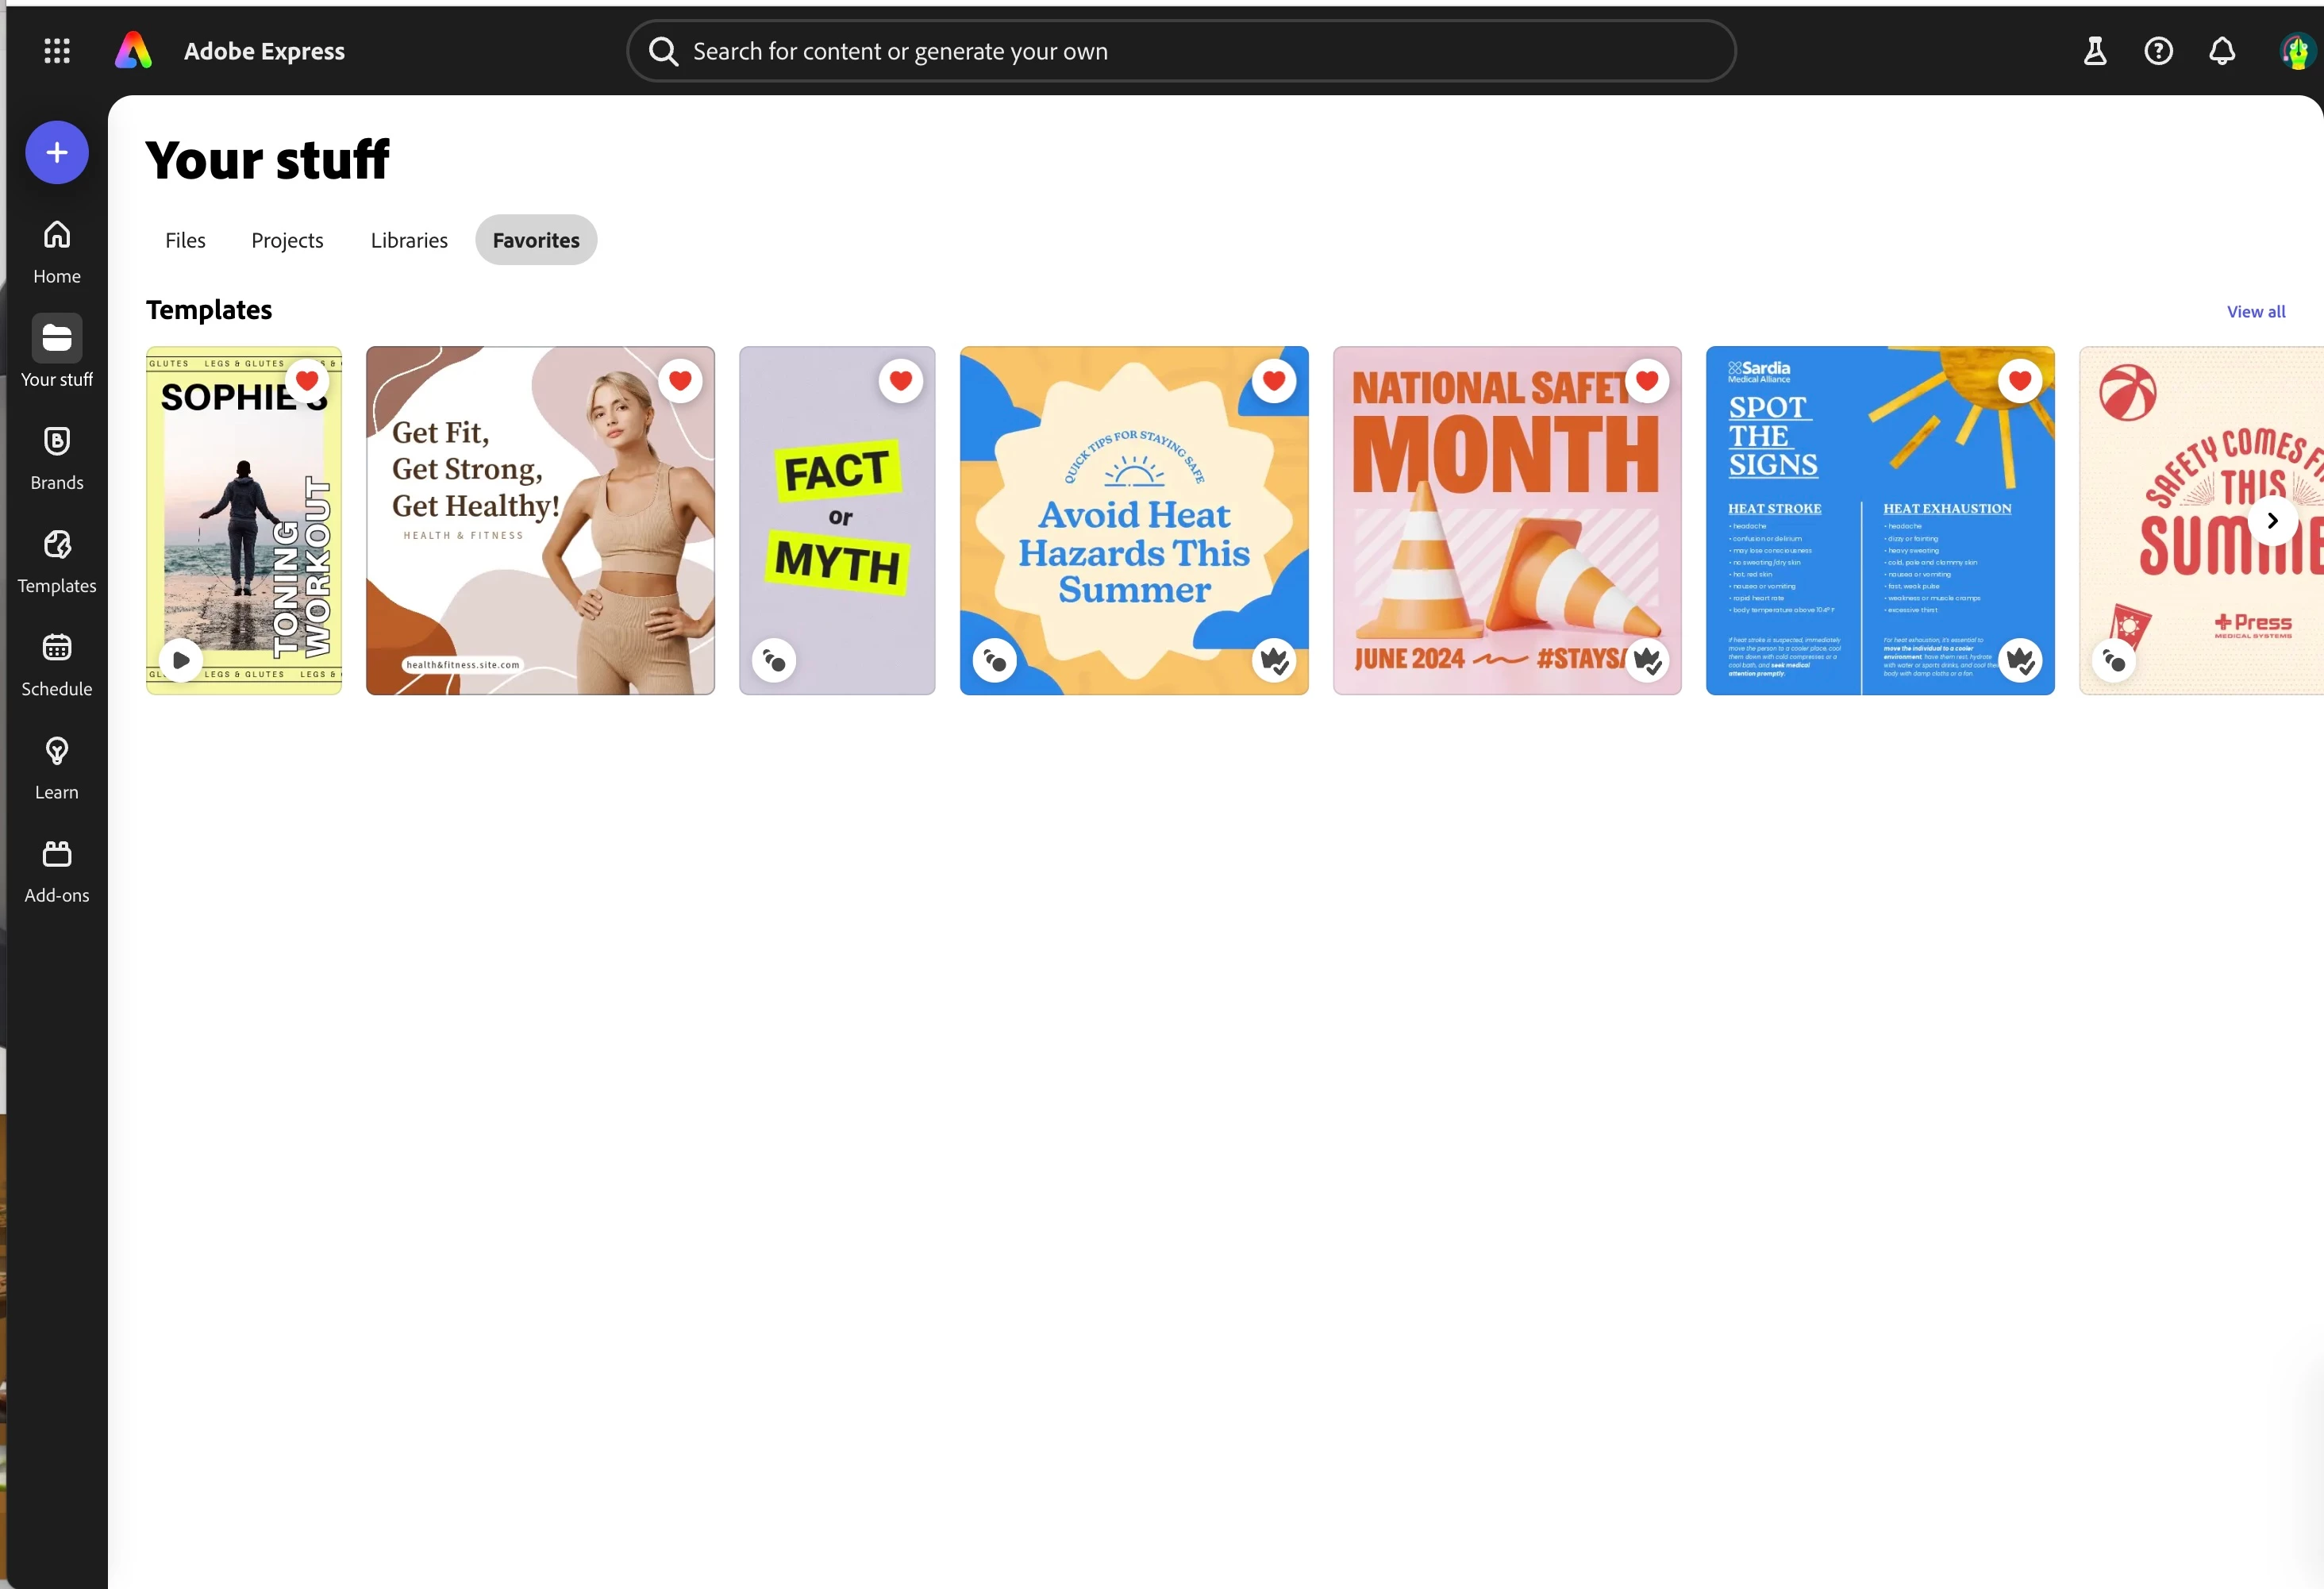Click the Adobe Express logo
Screen dimensions: 2324x1589
pyautogui.click(x=134, y=51)
